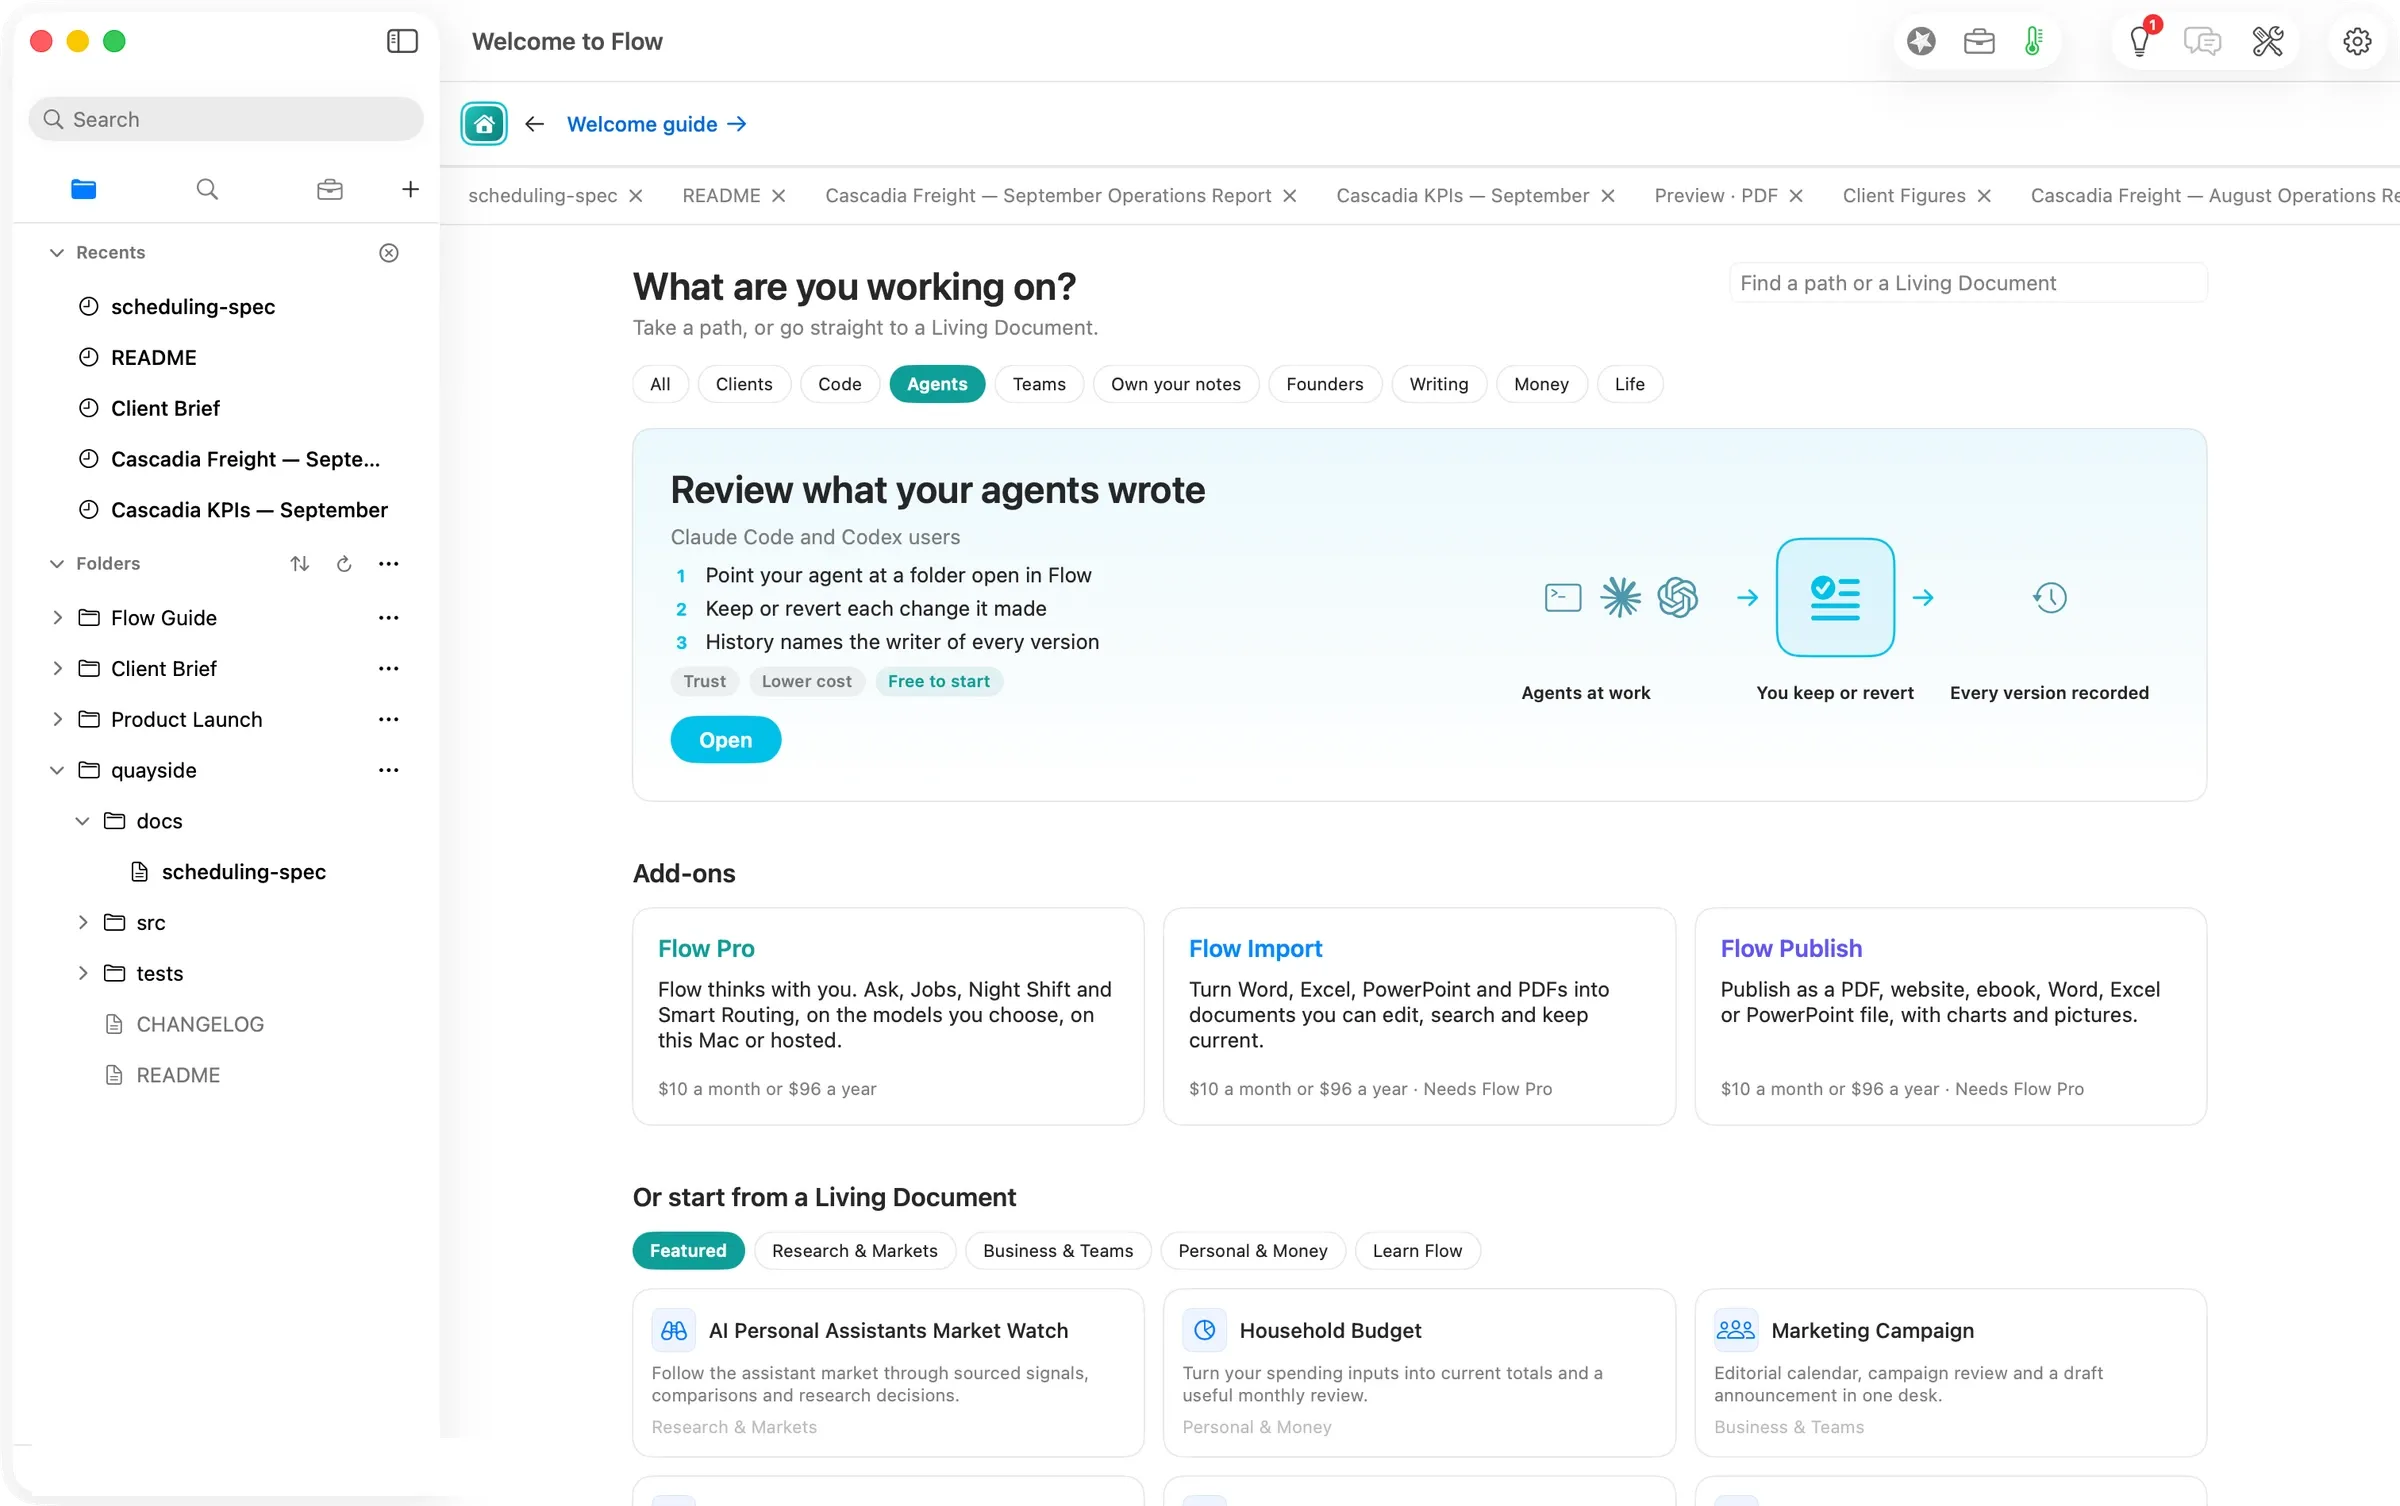This screenshot has height=1506, width=2400.
Task: Collapse the Recents section
Action: coord(57,253)
